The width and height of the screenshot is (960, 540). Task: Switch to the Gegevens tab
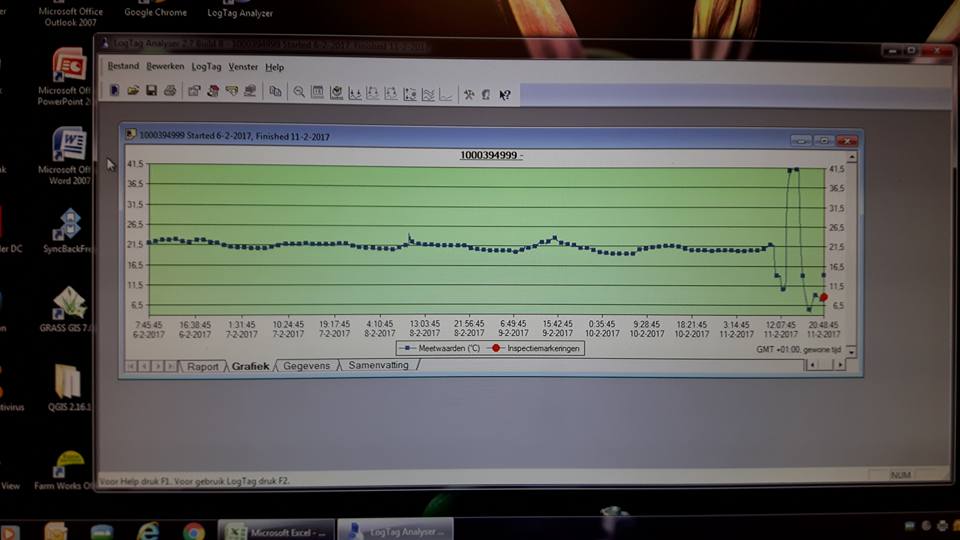coord(306,366)
